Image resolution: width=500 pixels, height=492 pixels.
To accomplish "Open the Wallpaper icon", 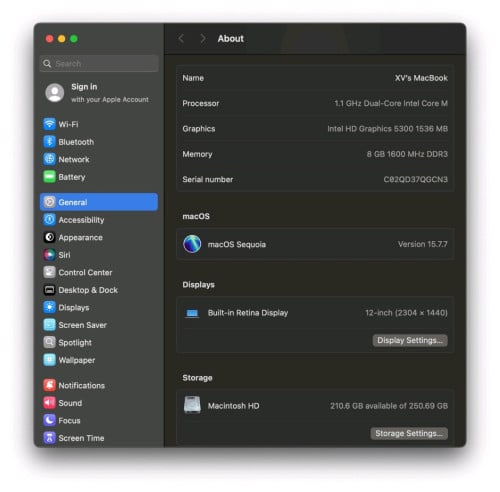I will [x=49, y=360].
